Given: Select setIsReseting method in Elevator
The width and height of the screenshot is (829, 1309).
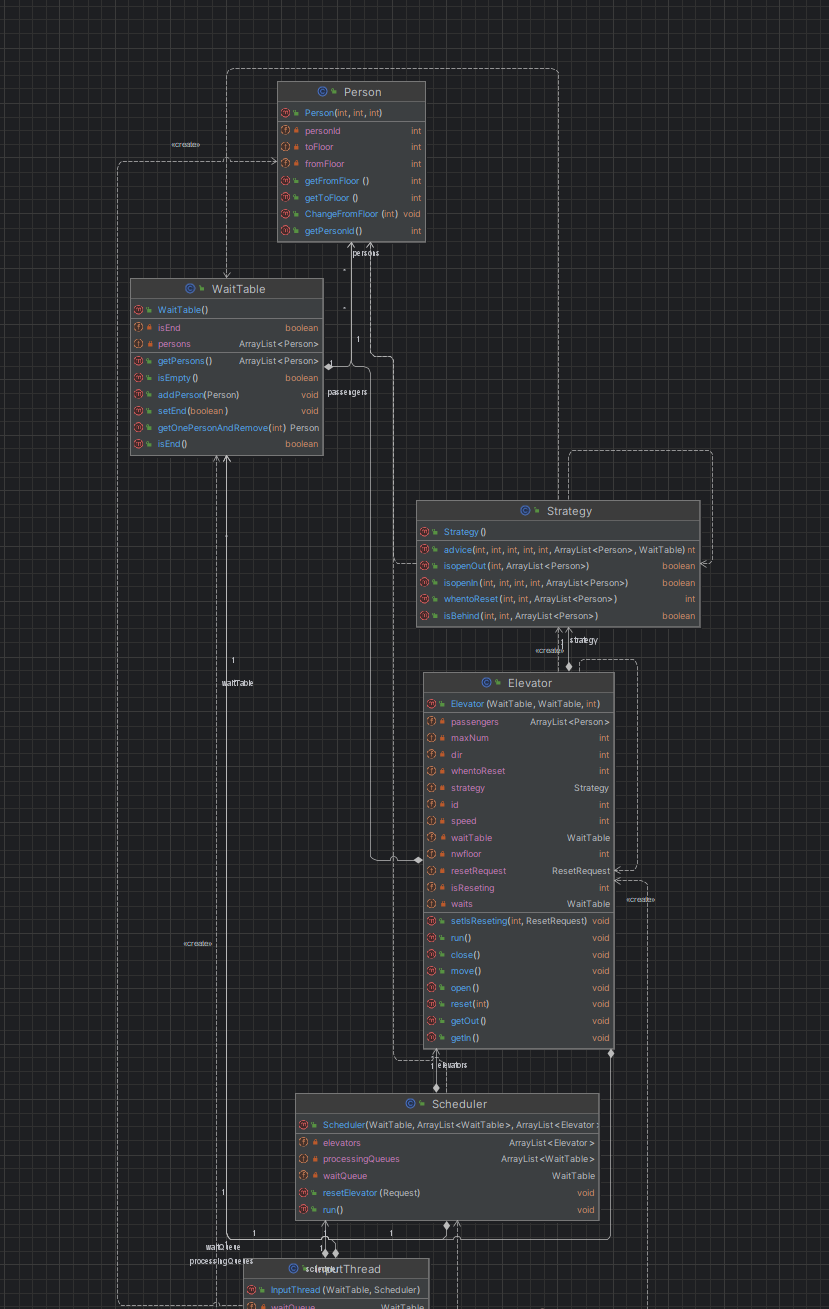Looking at the screenshot, I should 519,921.
